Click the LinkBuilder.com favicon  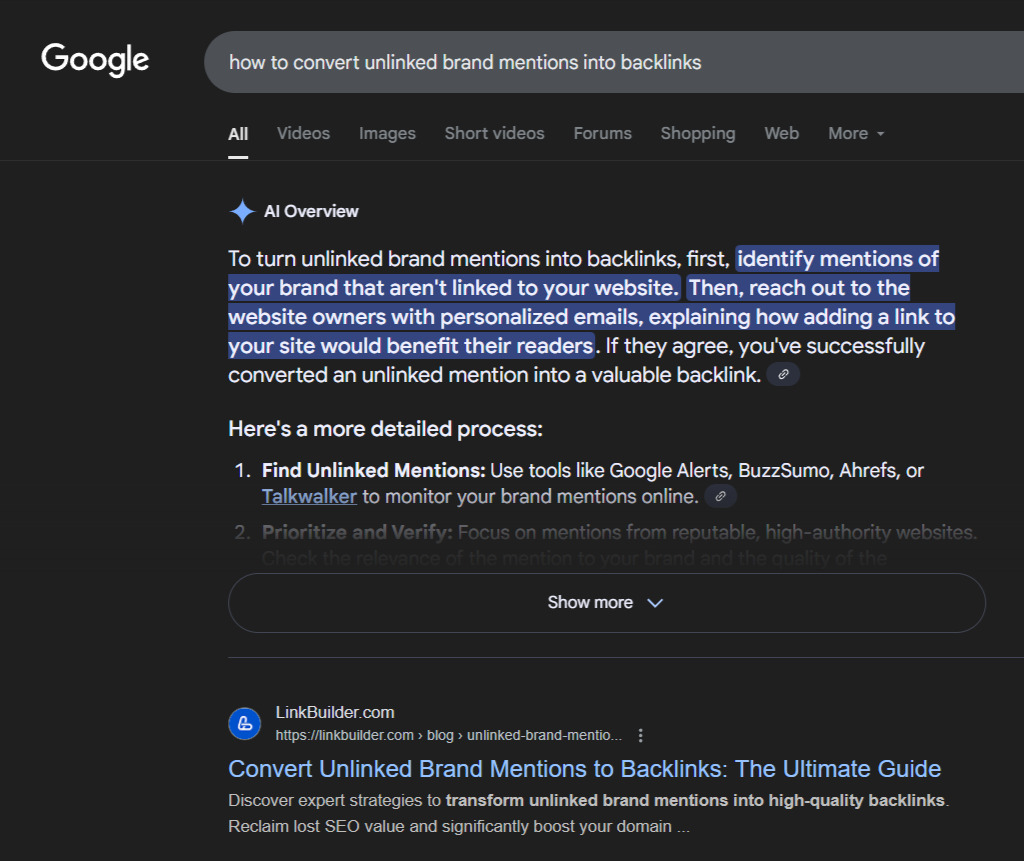tap(245, 724)
